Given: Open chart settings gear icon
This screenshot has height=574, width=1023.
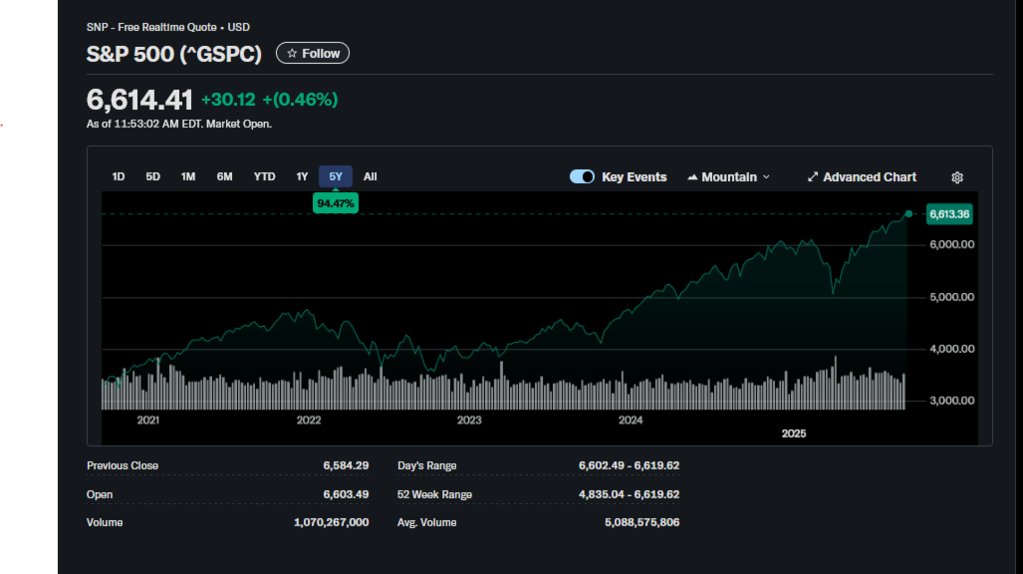Looking at the screenshot, I should pyautogui.click(x=957, y=177).
